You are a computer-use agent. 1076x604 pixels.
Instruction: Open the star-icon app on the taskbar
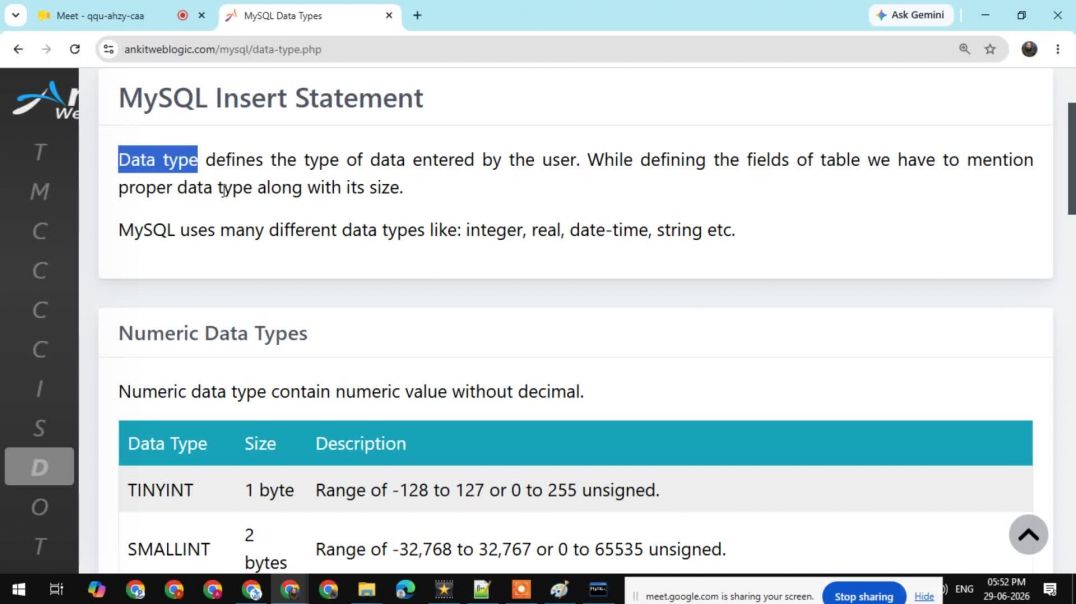click(x=444, y=589)
